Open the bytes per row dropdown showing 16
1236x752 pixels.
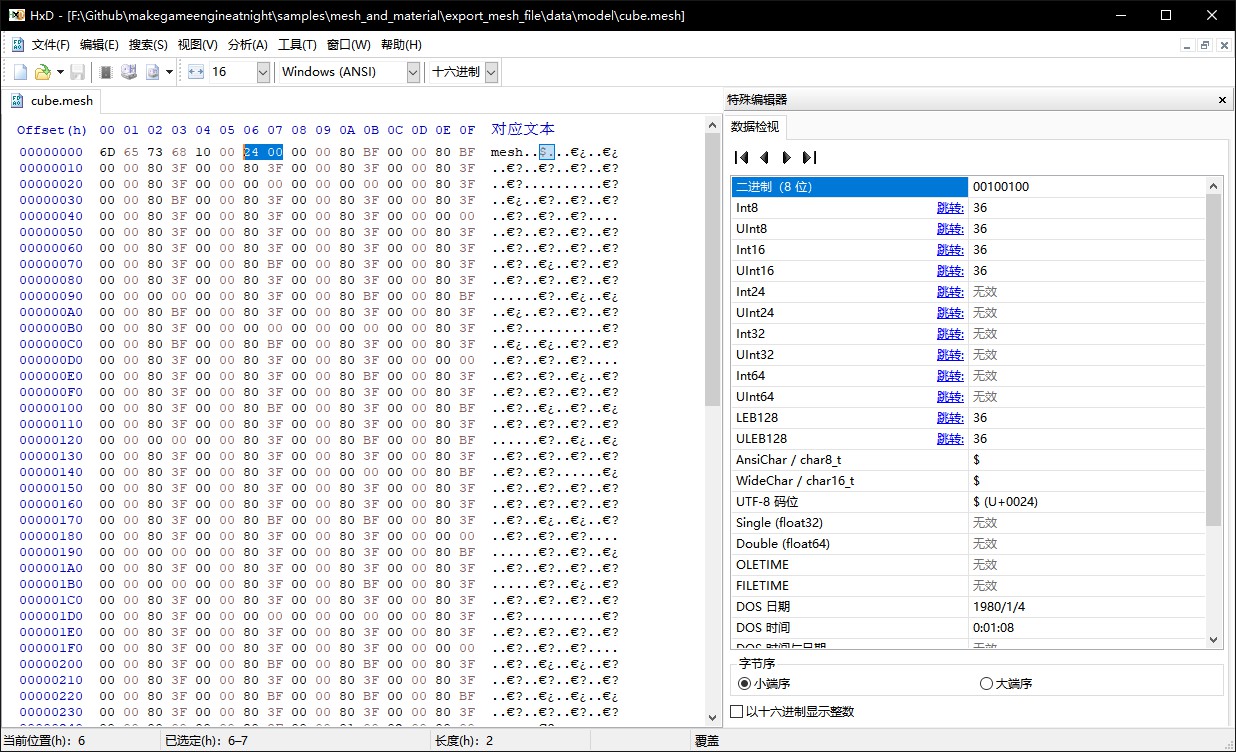[263, 72]
